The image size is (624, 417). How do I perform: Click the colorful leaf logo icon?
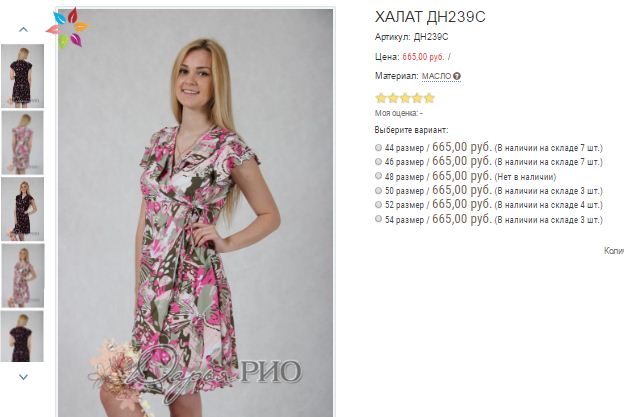68,28
